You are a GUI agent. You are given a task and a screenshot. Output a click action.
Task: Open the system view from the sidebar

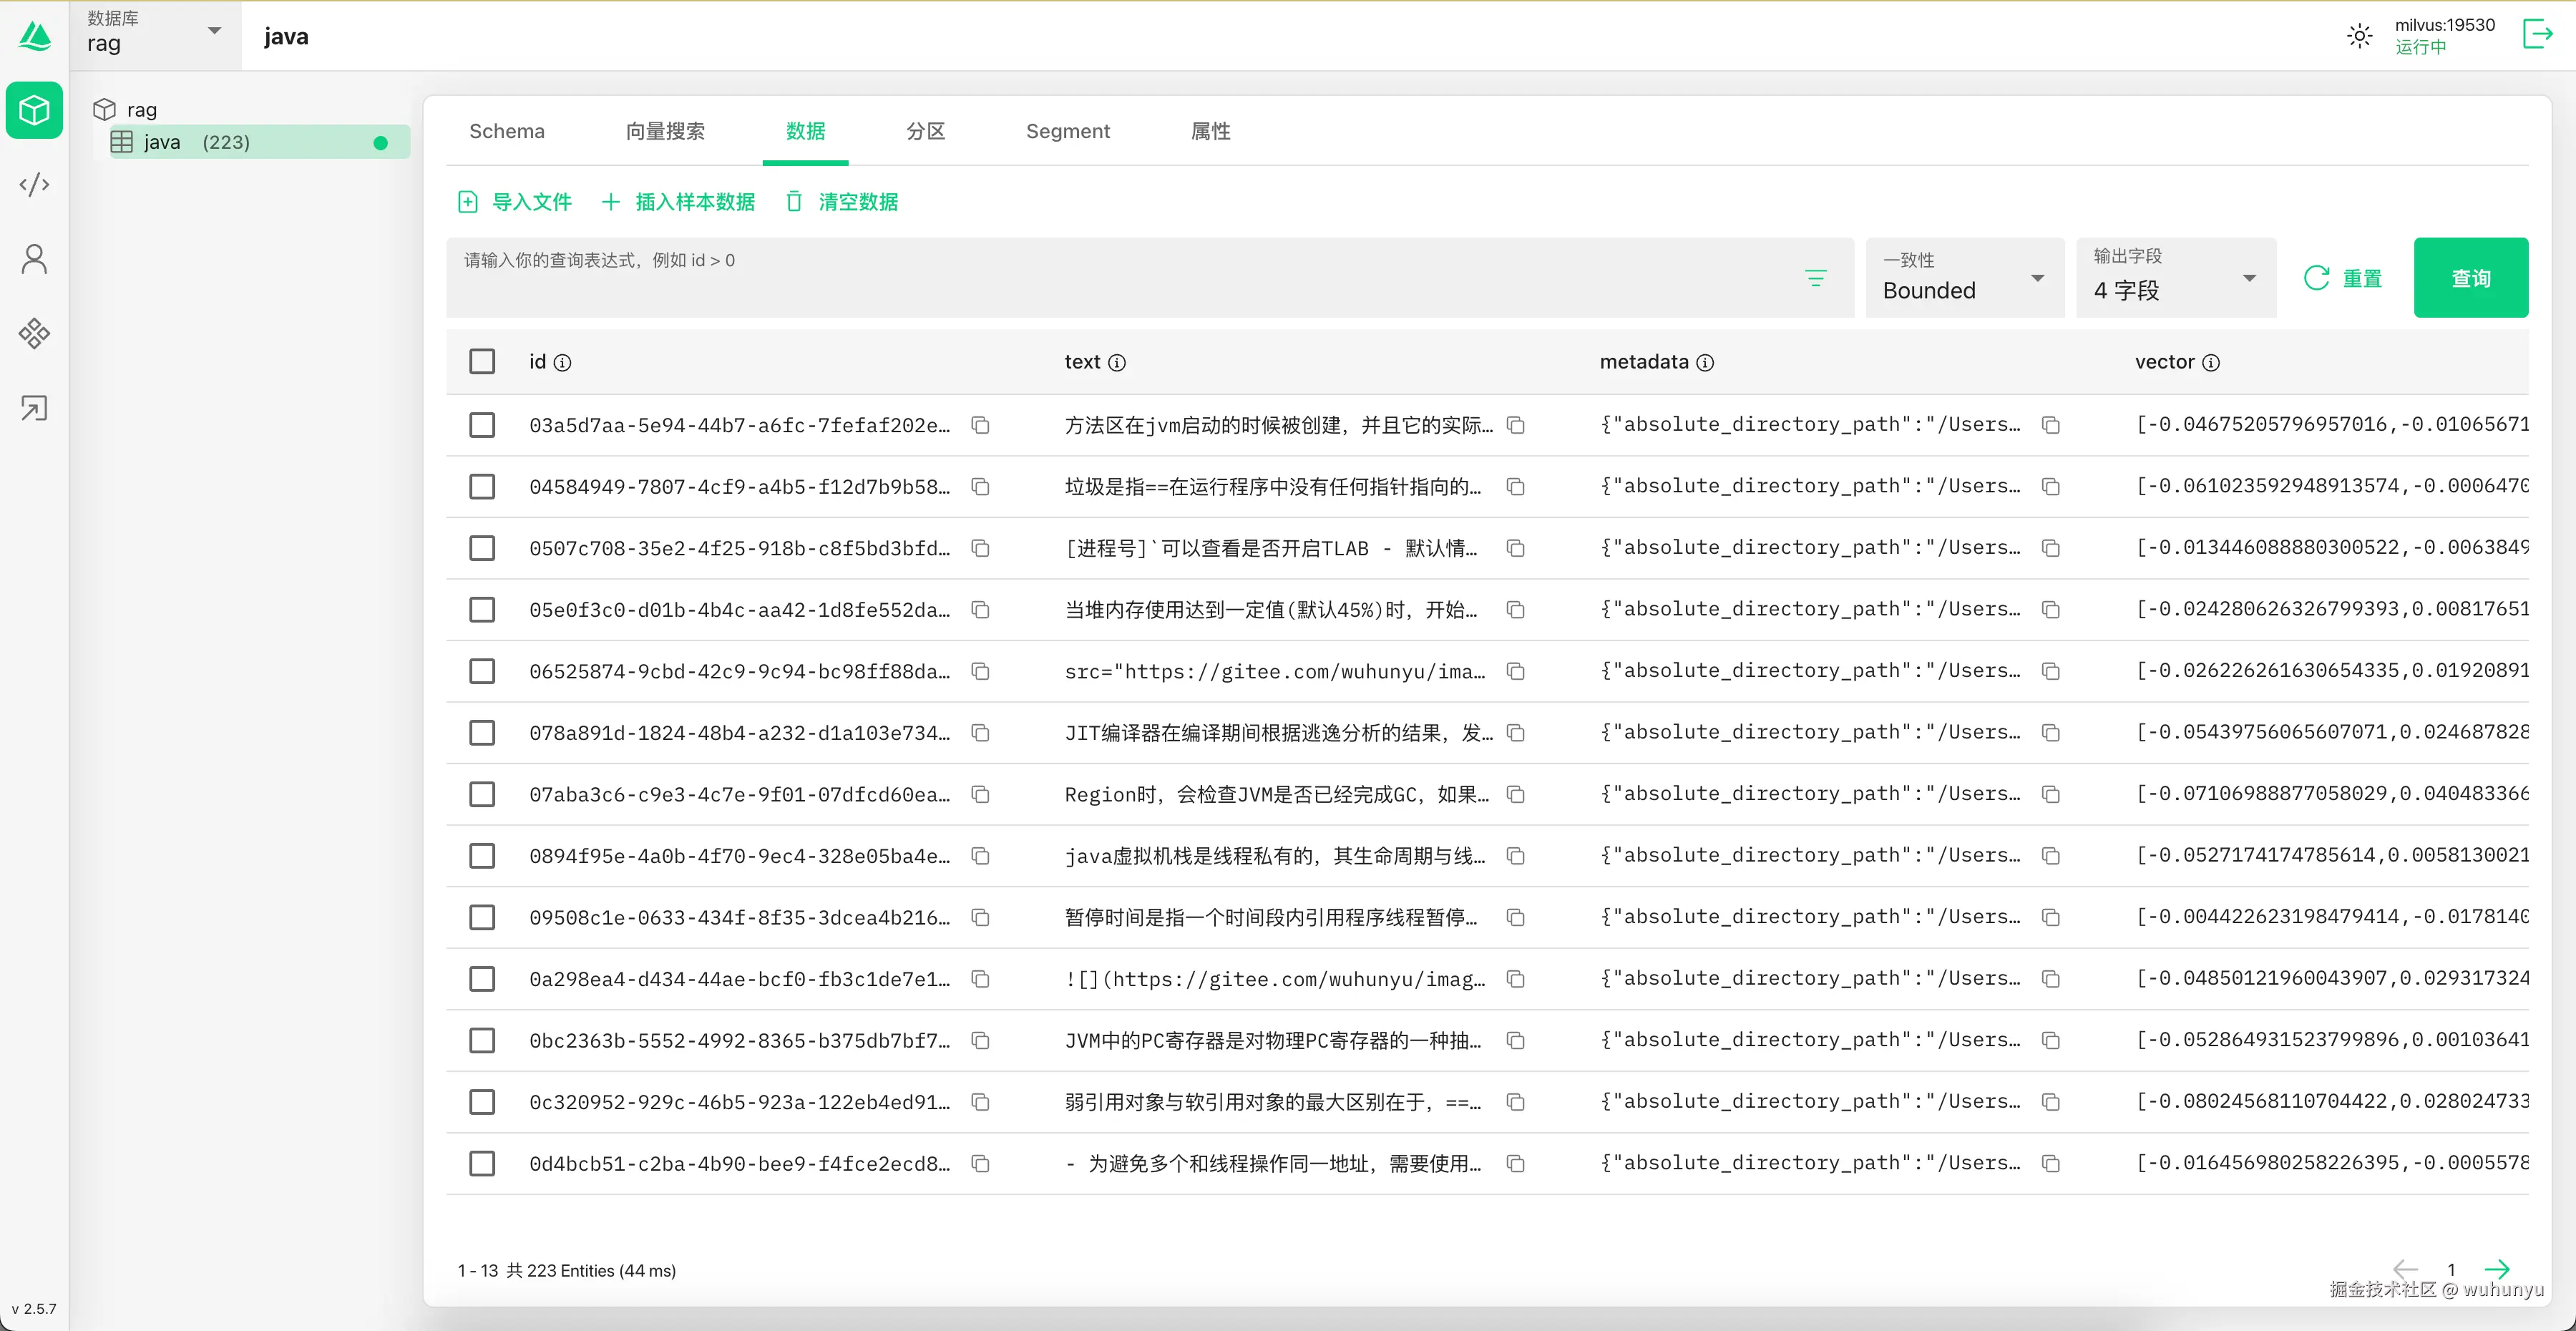click(34, 333)
